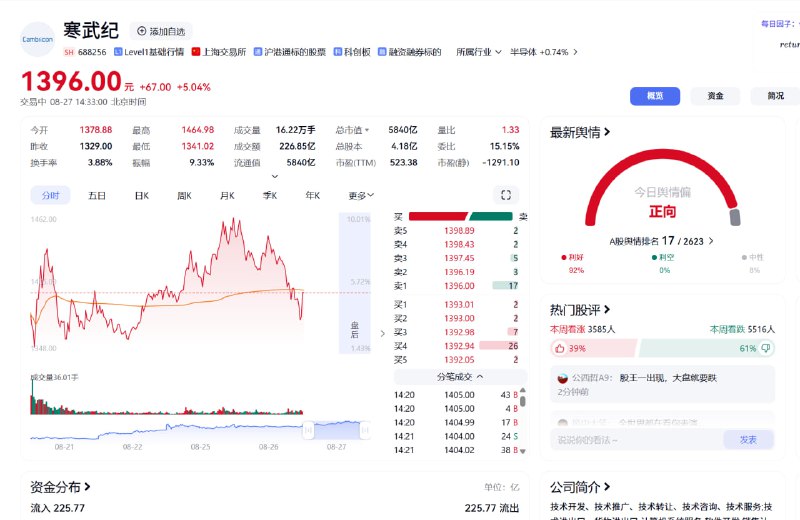Click the 沪港通标的股票 tag
800x520 pixels.
coord(290,52)
